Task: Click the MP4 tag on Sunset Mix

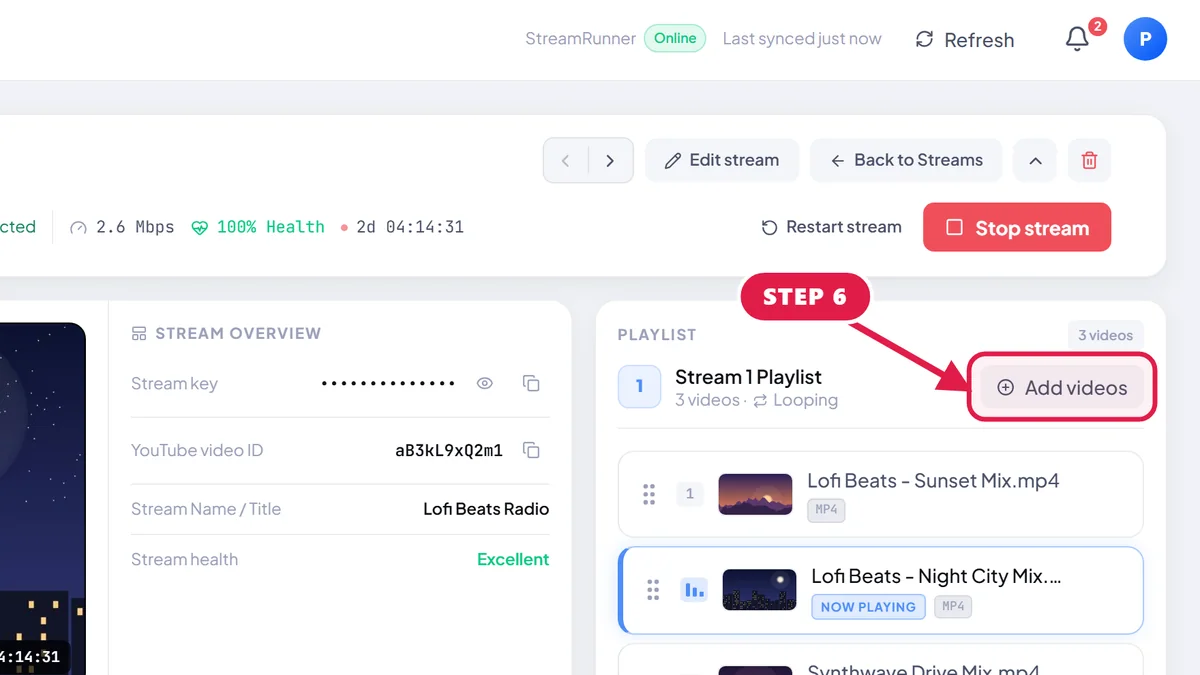Action: click(x=826, y=510)
